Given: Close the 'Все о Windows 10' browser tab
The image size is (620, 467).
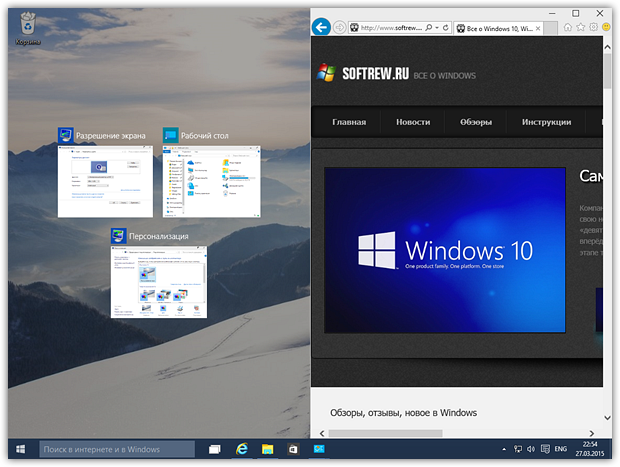Looking at the screenshot, I should pyautogui.click(x=538, y=28).
